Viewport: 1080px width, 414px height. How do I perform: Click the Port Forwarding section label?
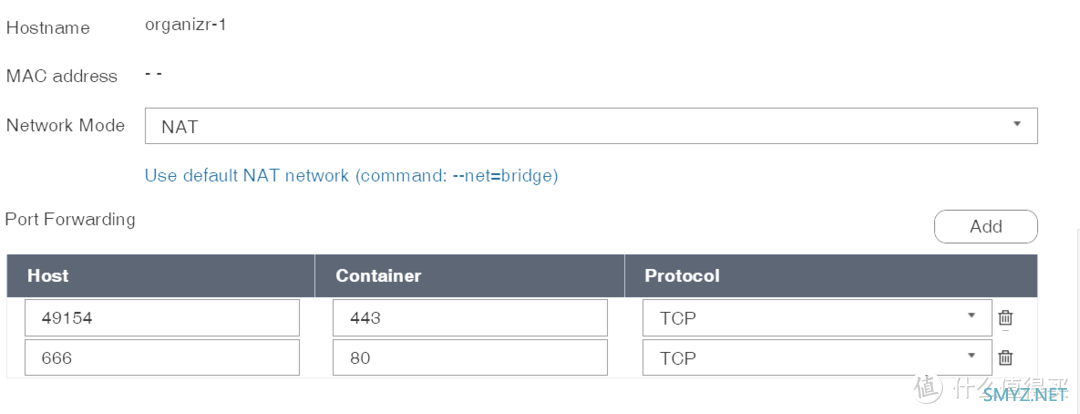(x=70, y=220)
